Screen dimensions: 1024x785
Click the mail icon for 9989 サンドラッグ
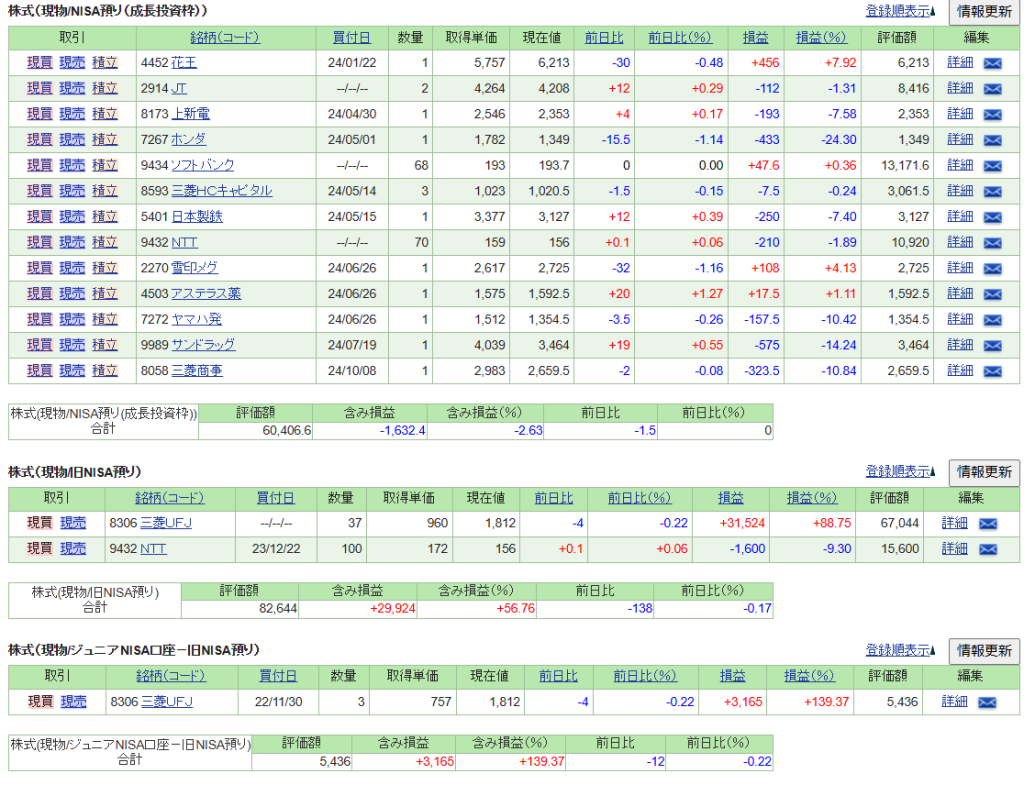[992, 345]
